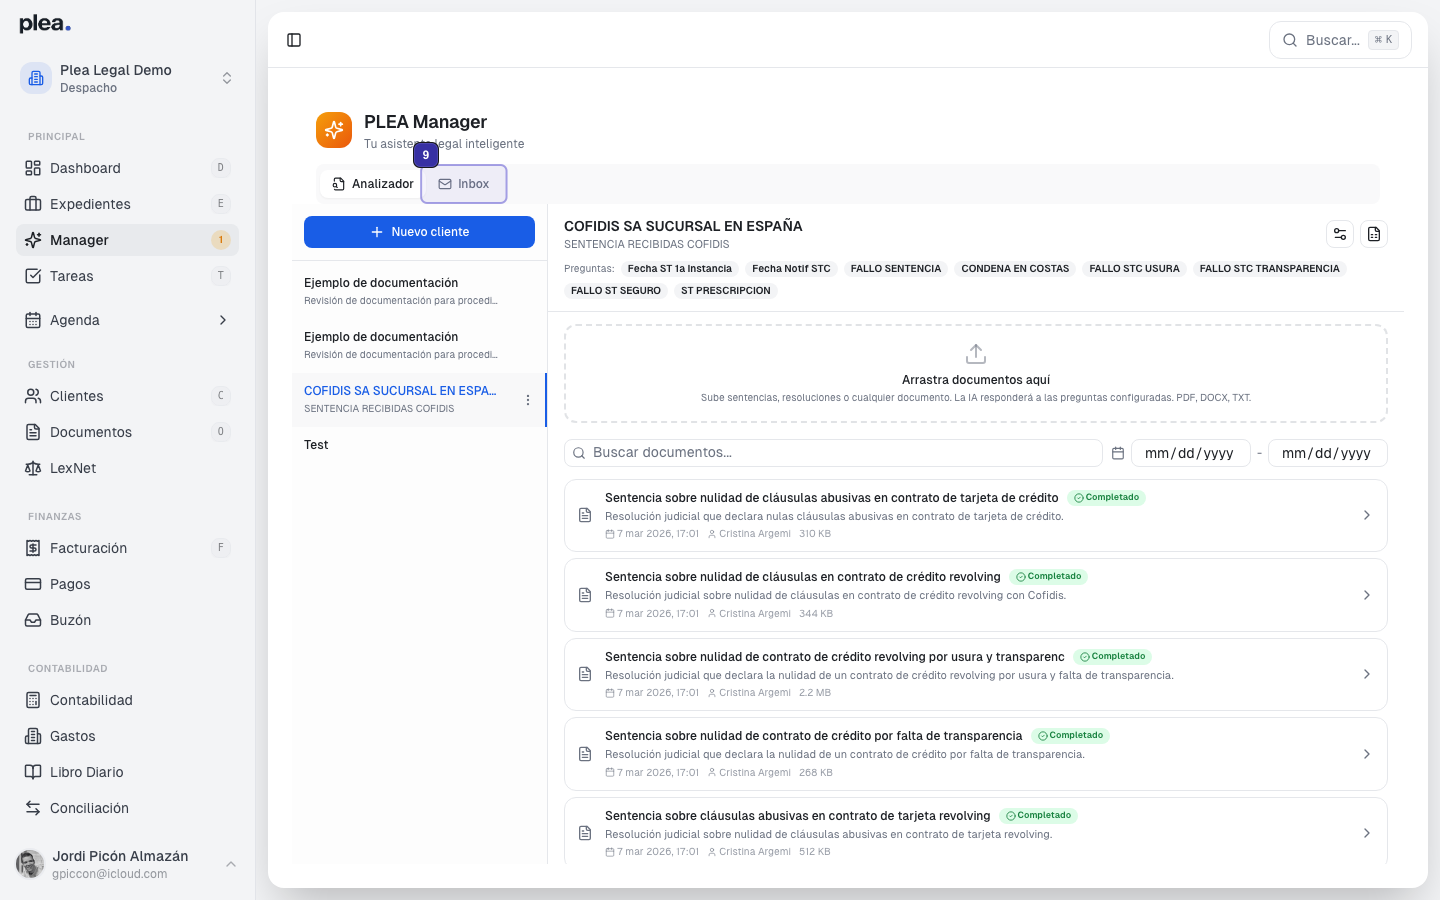The height and width of the screenshot is (900, 1440).
Task: Open global Buscar search box
Action: pos(1340,40)
